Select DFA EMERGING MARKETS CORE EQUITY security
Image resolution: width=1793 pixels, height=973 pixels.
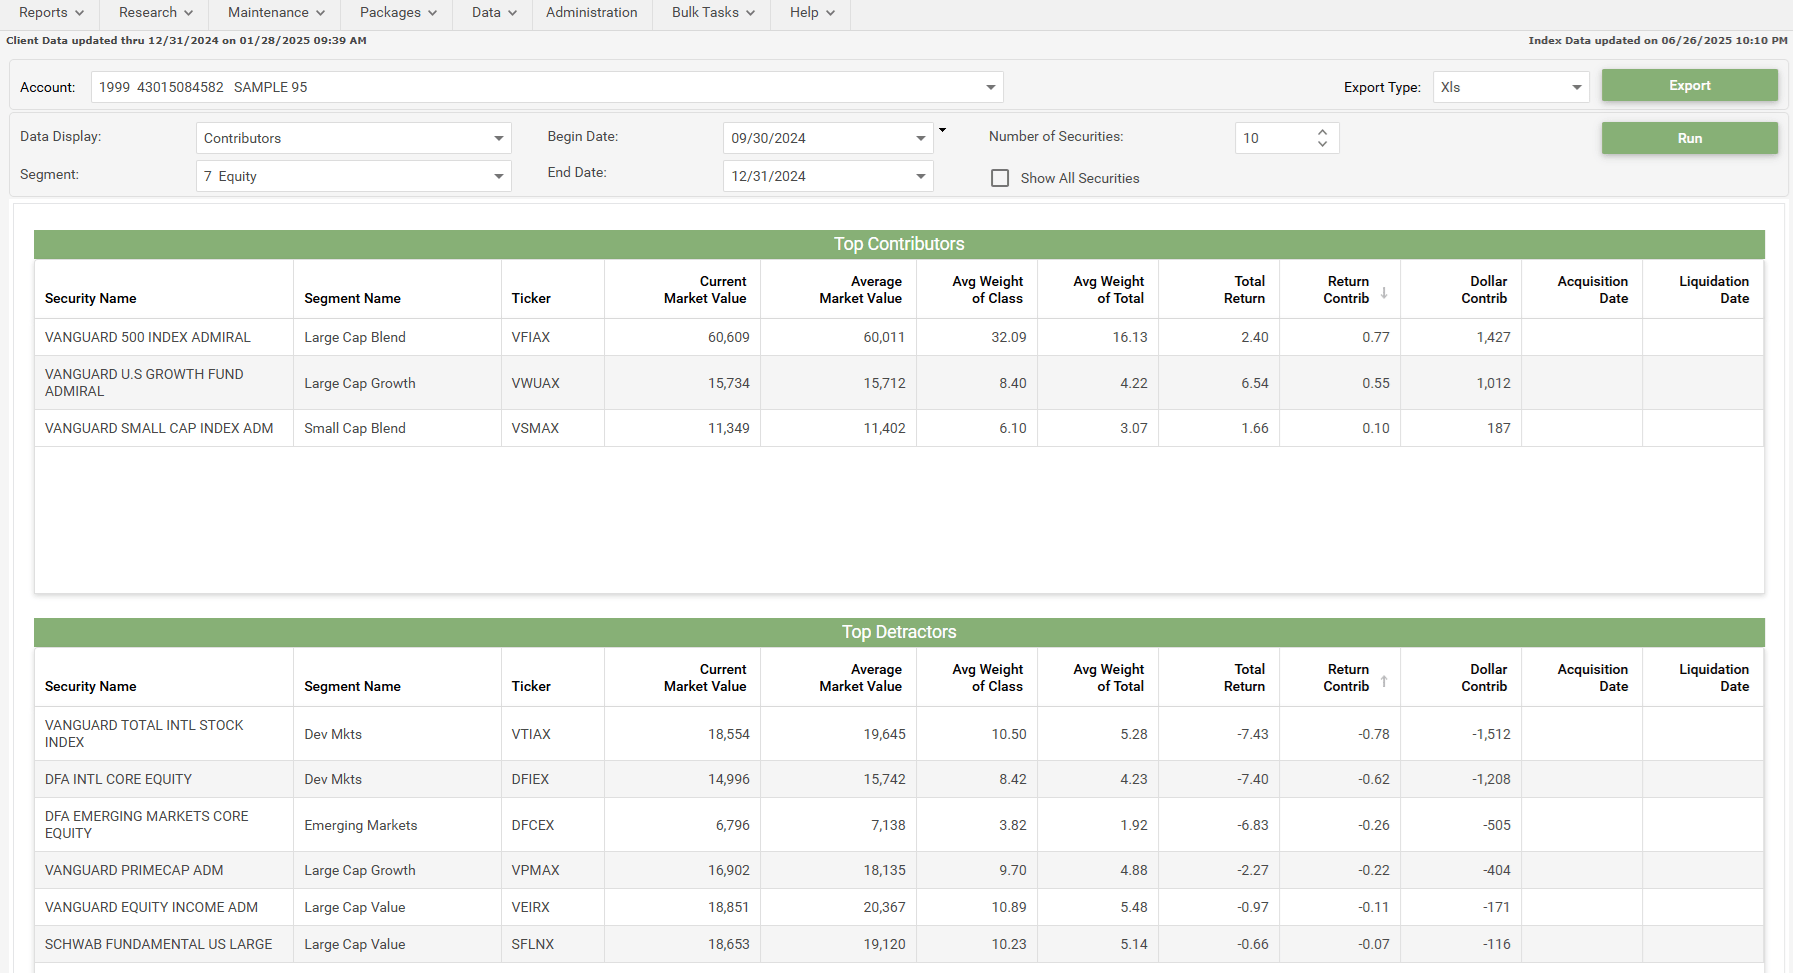click(147, 825)
